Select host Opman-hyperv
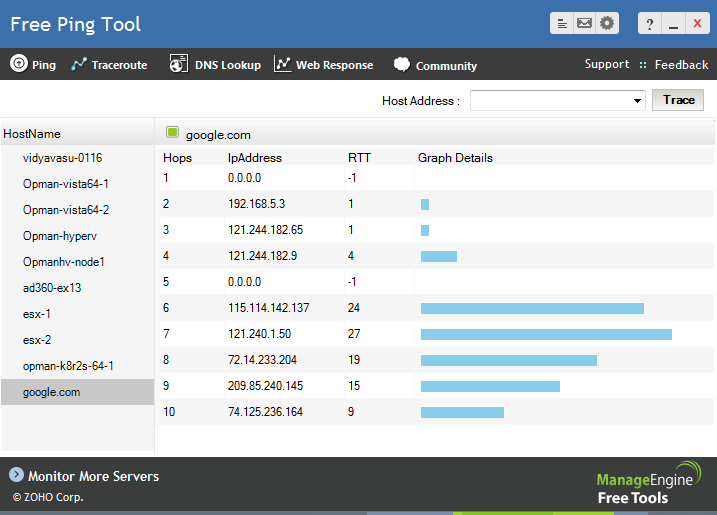 (x=60, y=236)
